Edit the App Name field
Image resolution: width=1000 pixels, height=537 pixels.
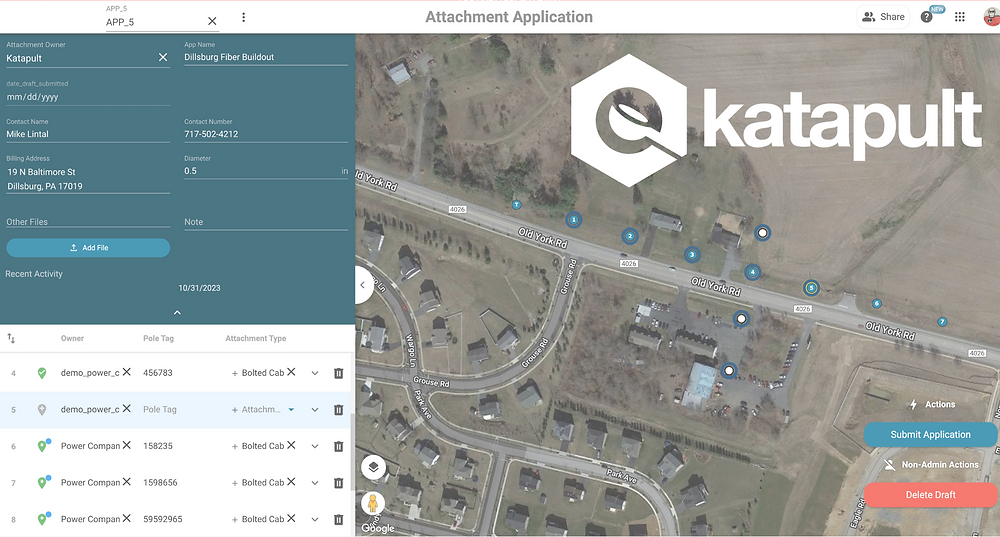tap(266, 57)
